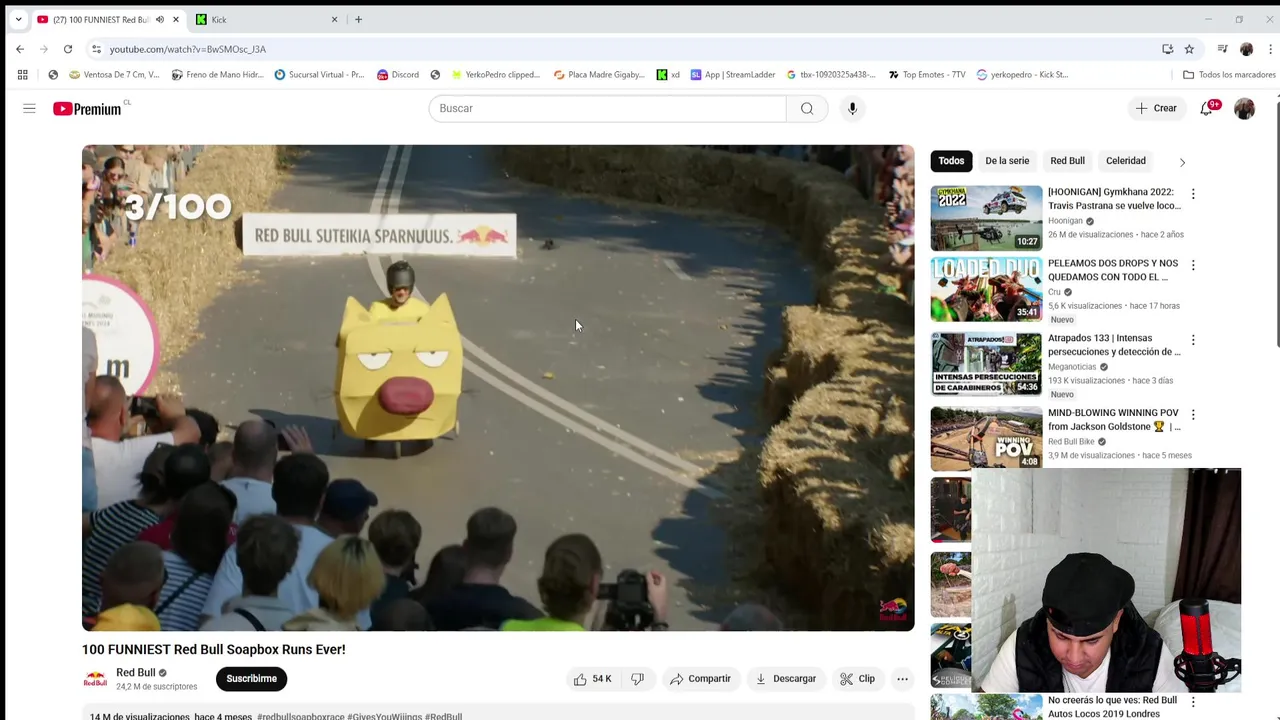Open Discord bookmark
The image size is (1280, 720).
398,74
